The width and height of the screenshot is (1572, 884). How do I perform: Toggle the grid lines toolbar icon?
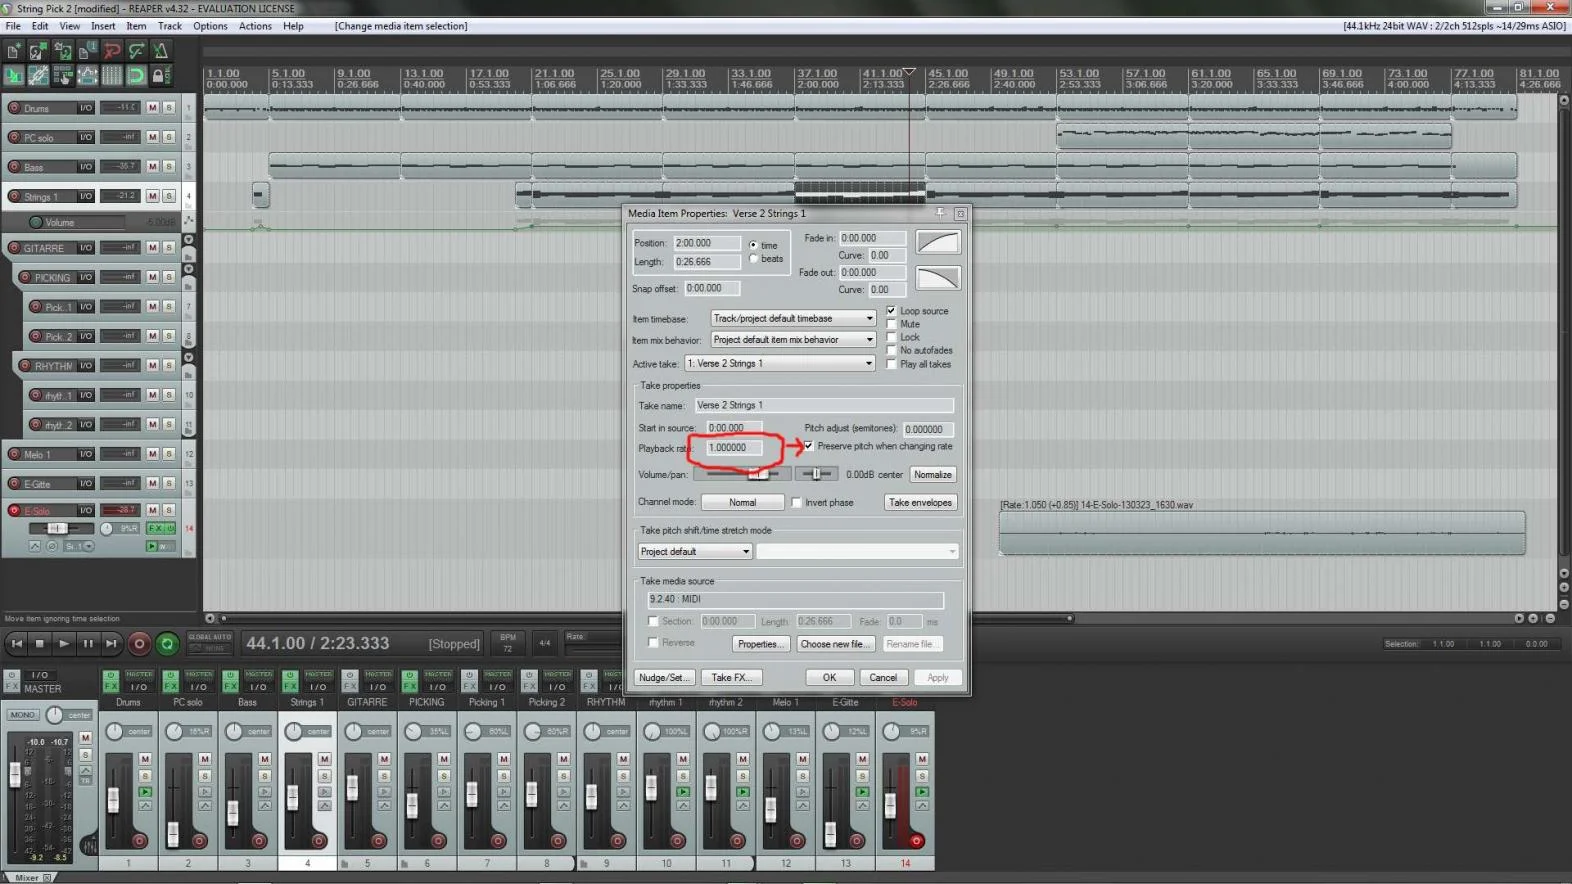point(112,75)
